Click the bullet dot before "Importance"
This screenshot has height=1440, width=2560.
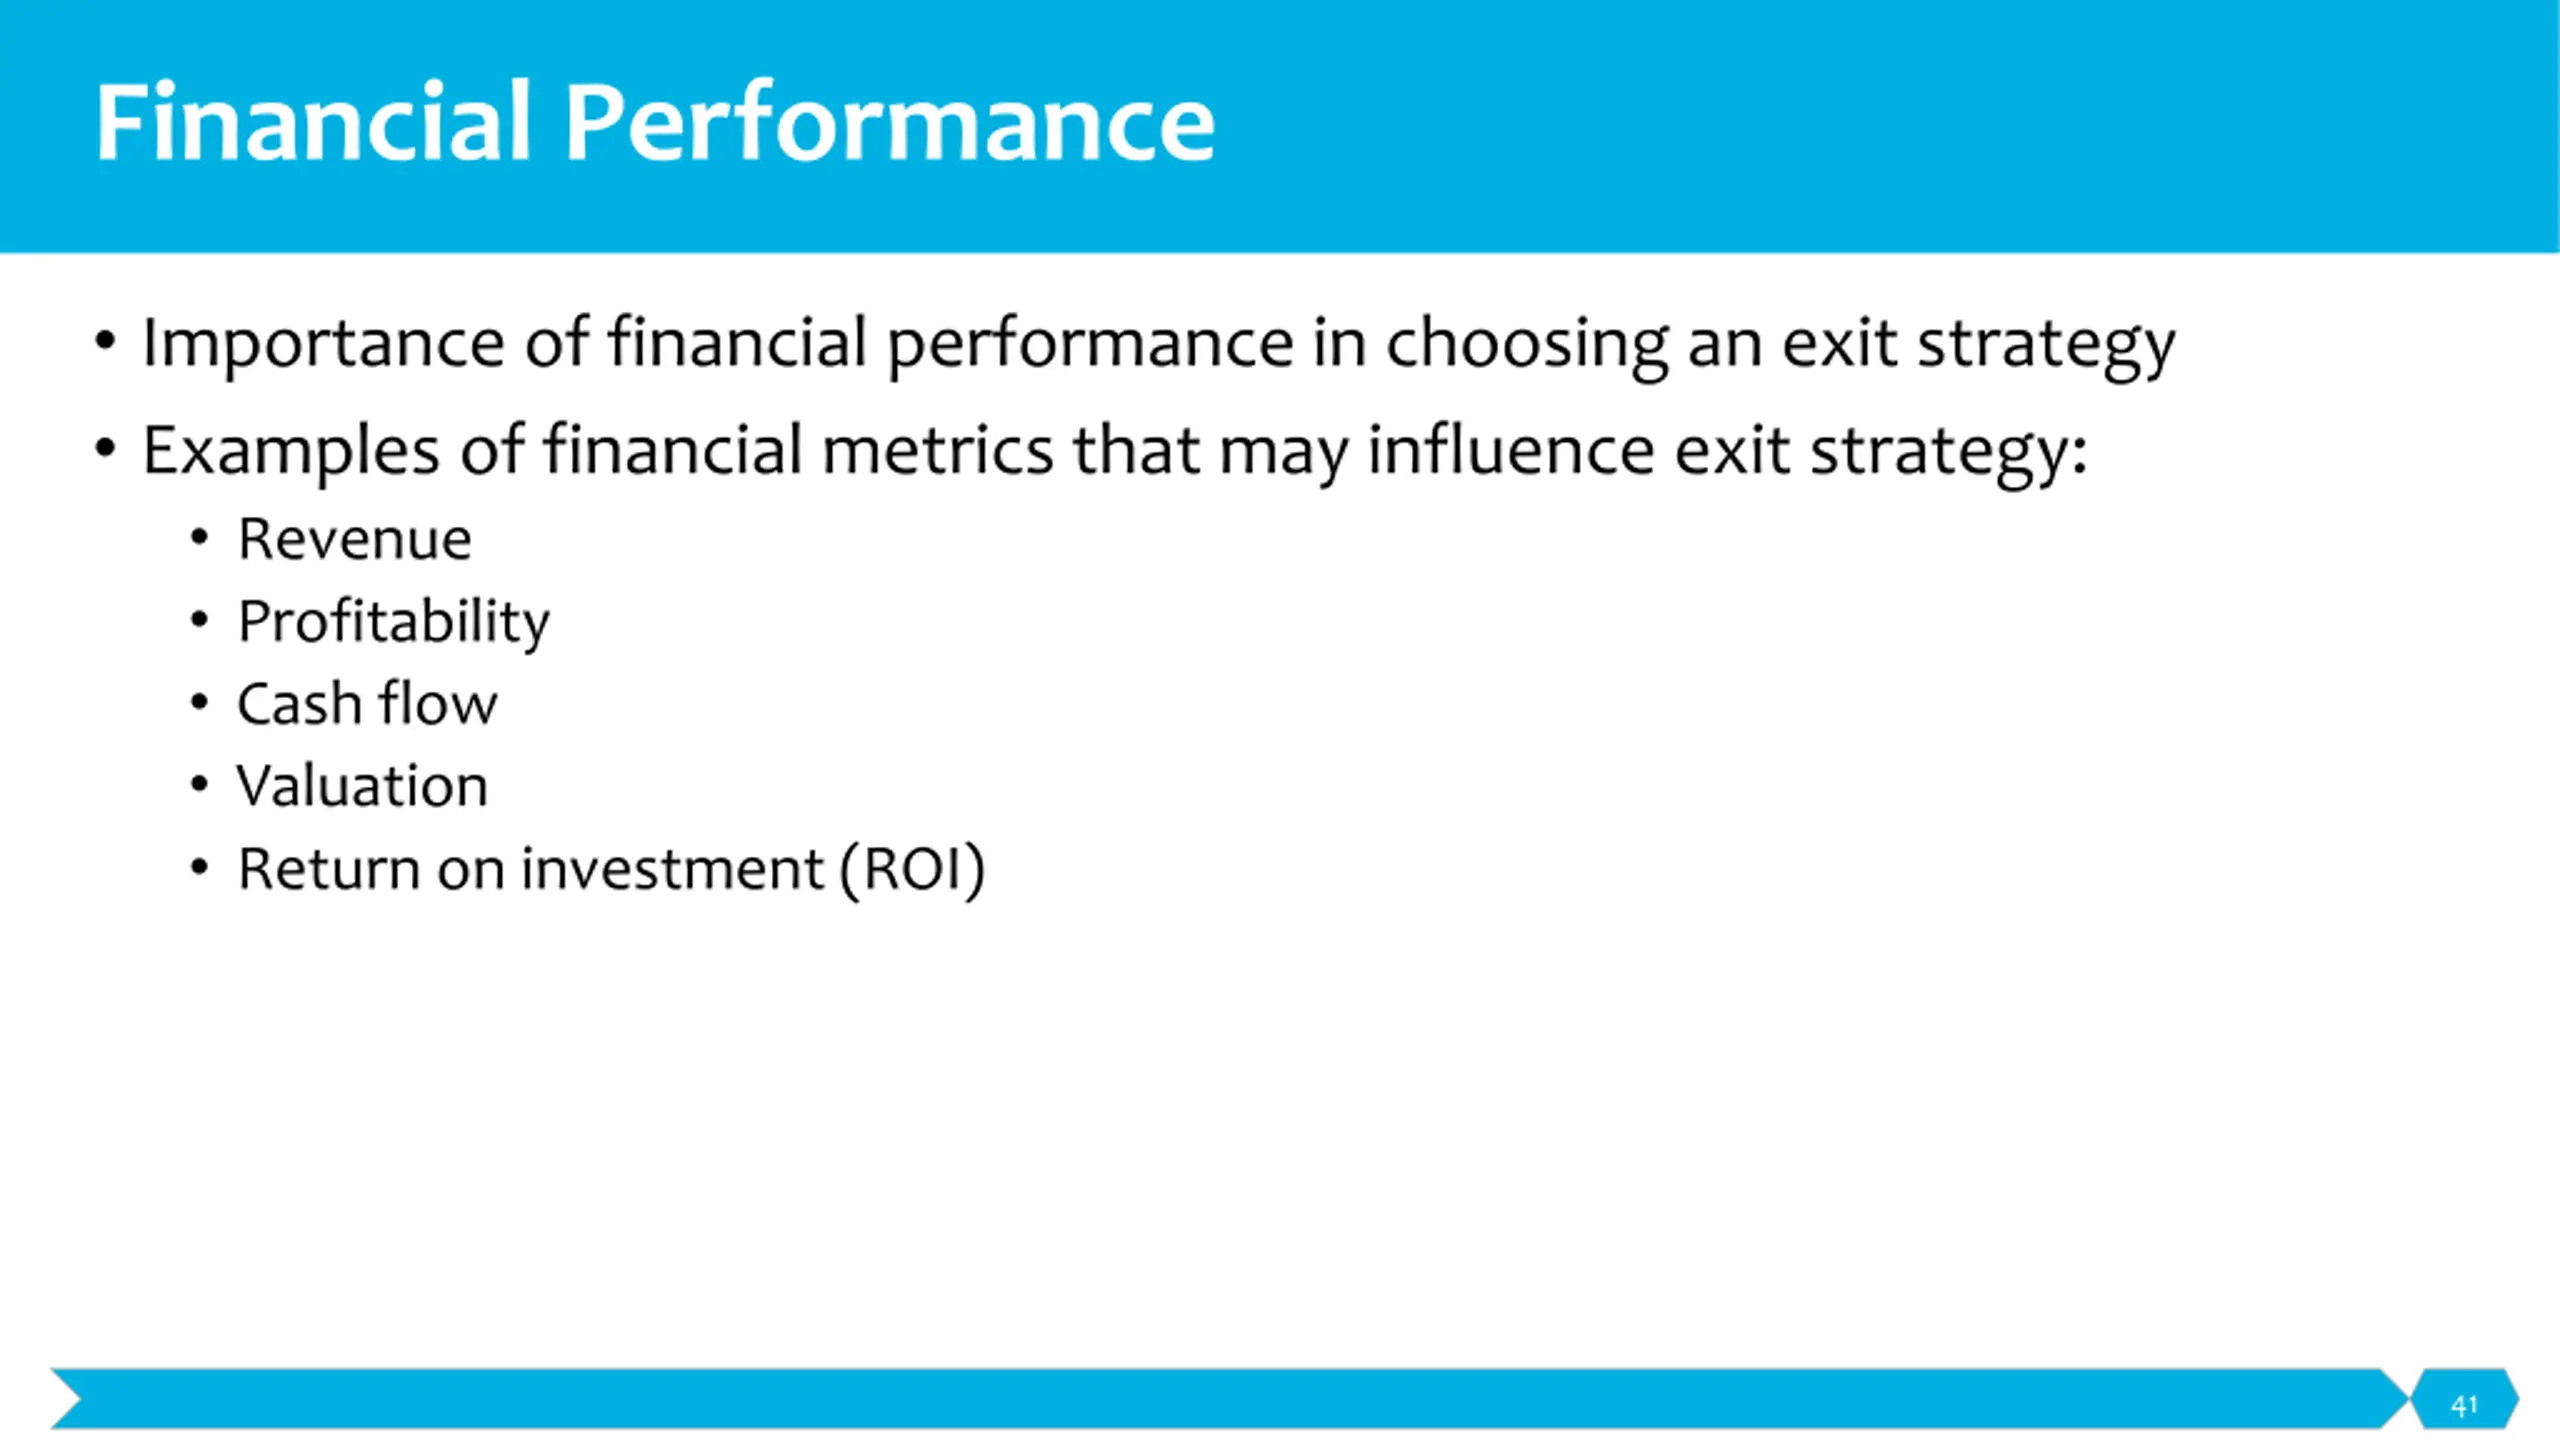[105, 343]
